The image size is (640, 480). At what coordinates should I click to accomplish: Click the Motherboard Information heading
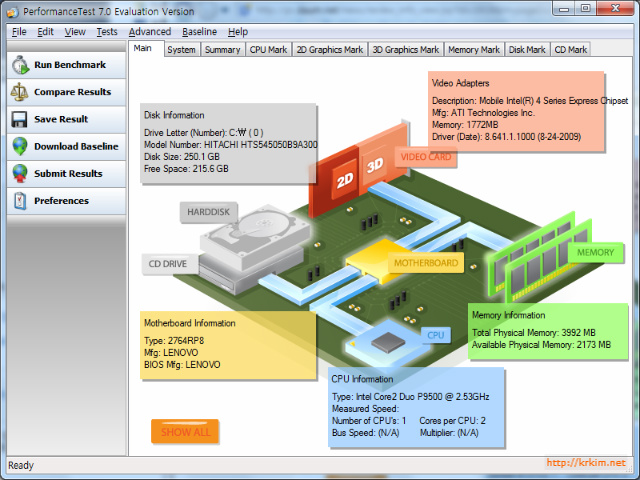click(x=190, y=323)
